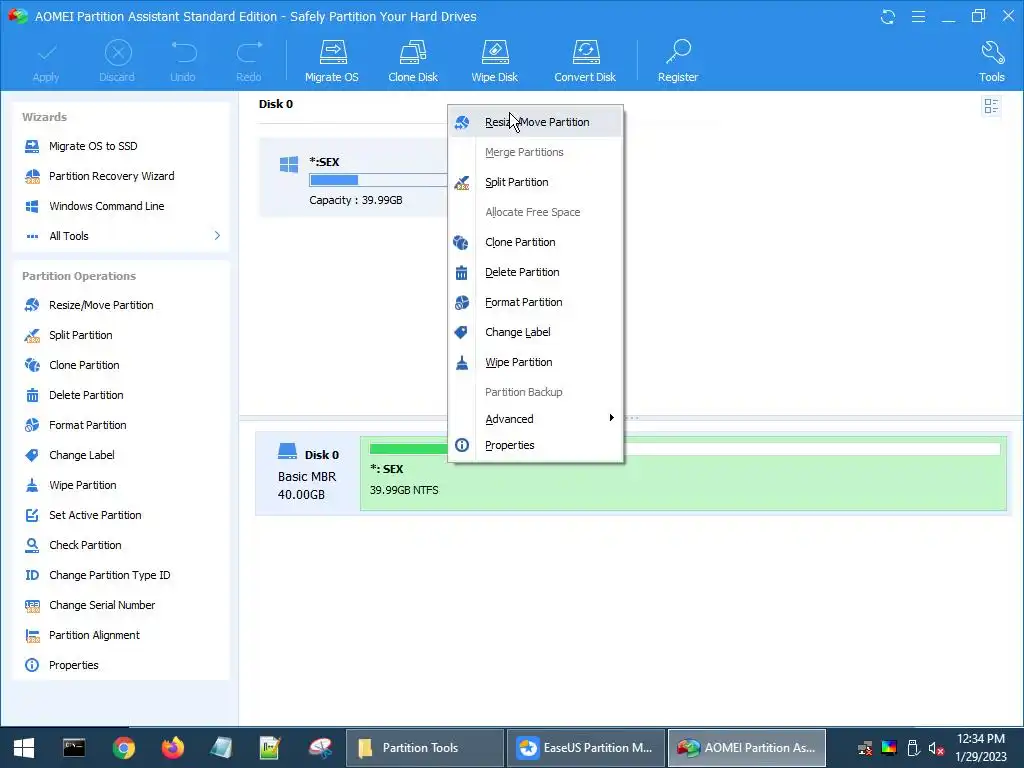Click the refresh icon in title bar
Screen dimensions: 1024x768
click(x=888, y=16)
